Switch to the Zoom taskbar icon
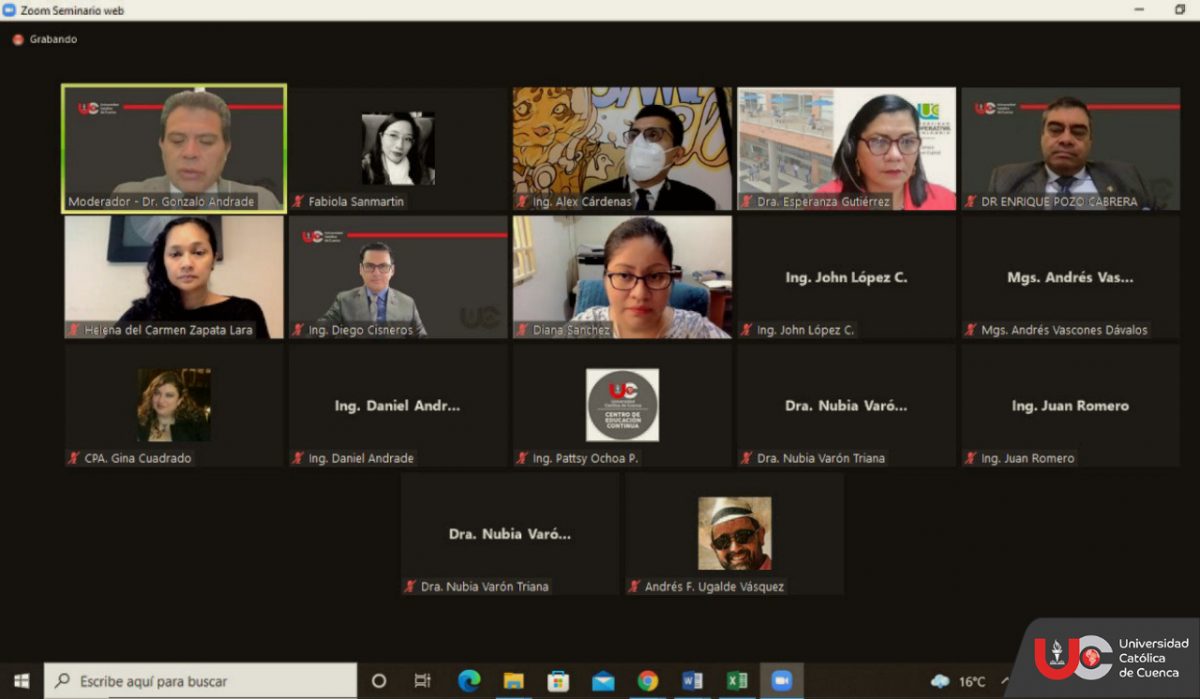Image resolution: width=1200 pixels, height=699 pixels. point(782,681)
